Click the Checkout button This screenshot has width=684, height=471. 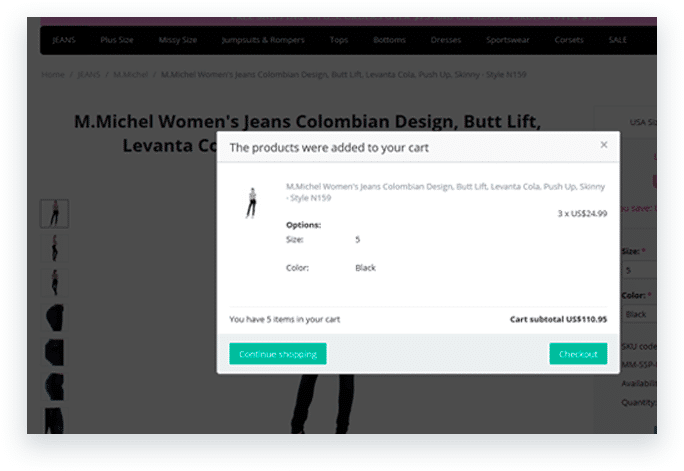[578, 354]
